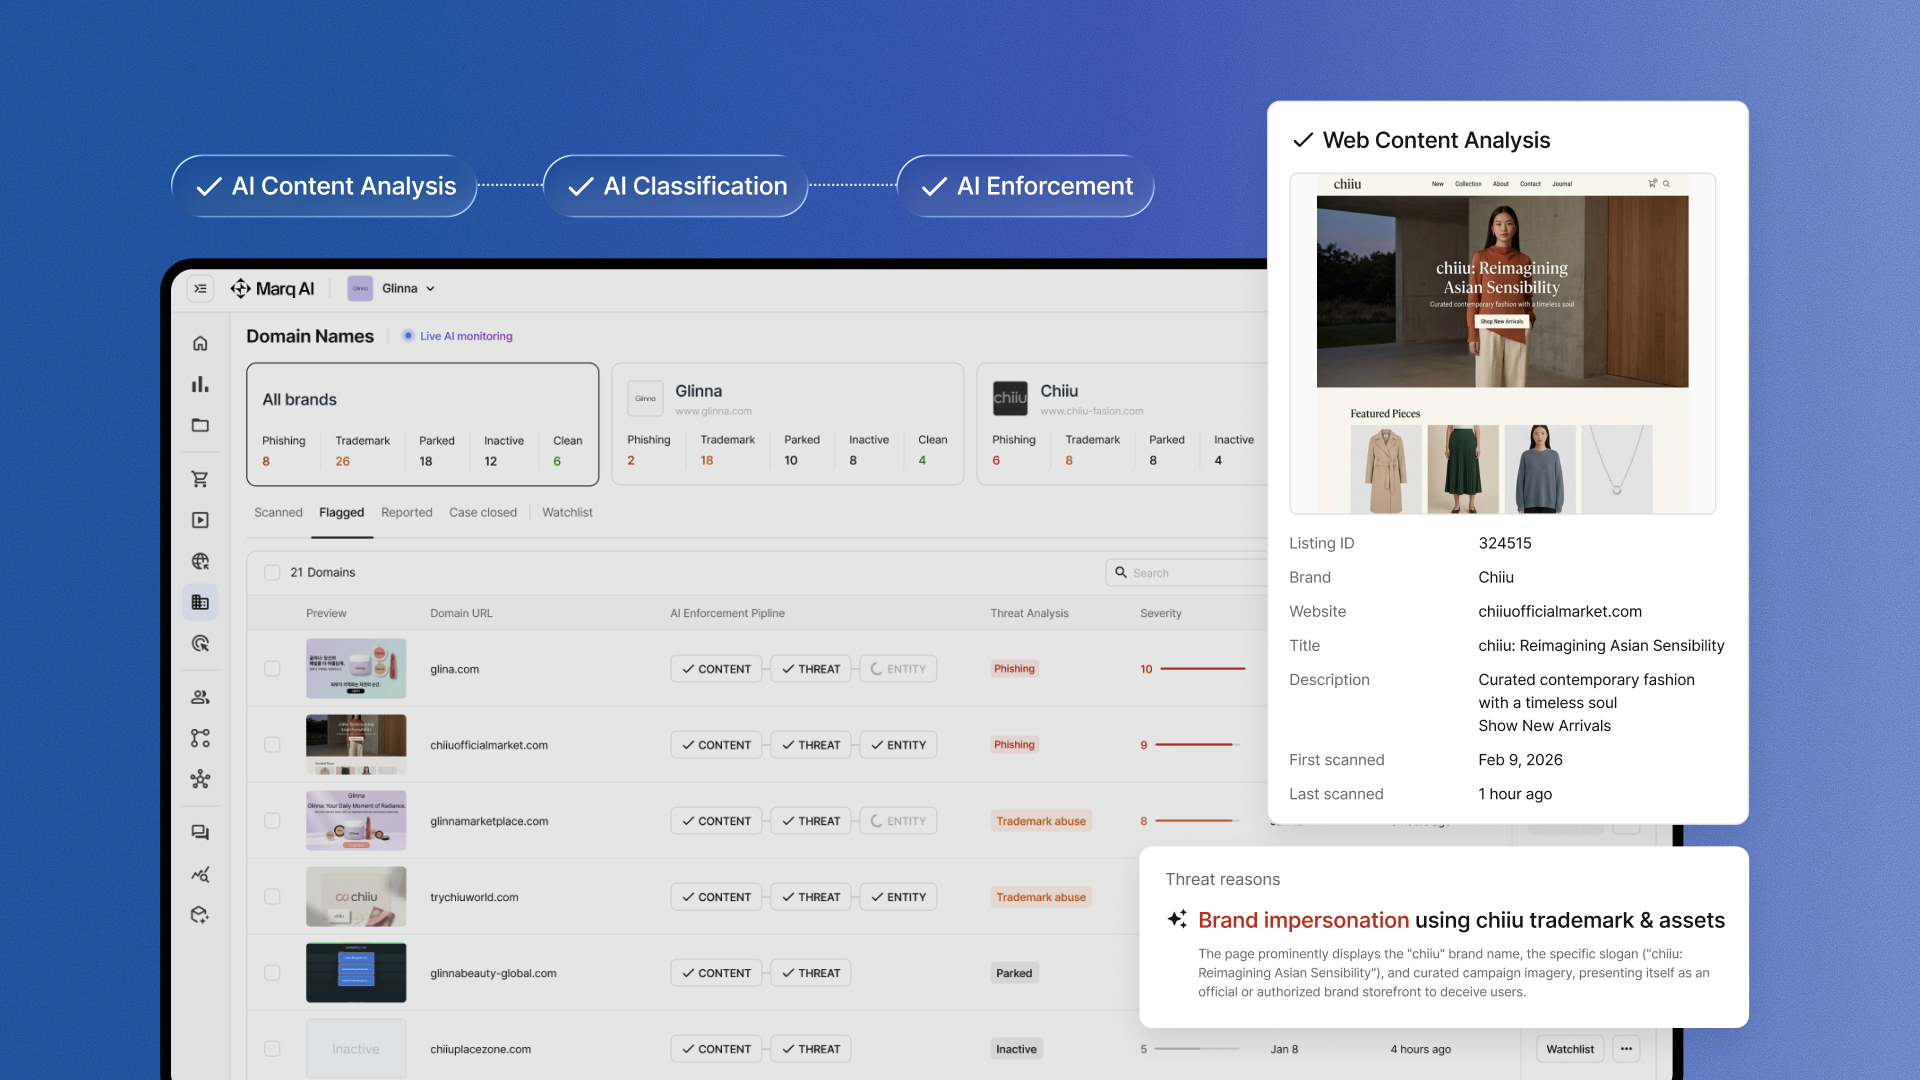Check the glinnabeauty-global.com row checkbox
The image size is (1920, 1080).
coord(272,973)
